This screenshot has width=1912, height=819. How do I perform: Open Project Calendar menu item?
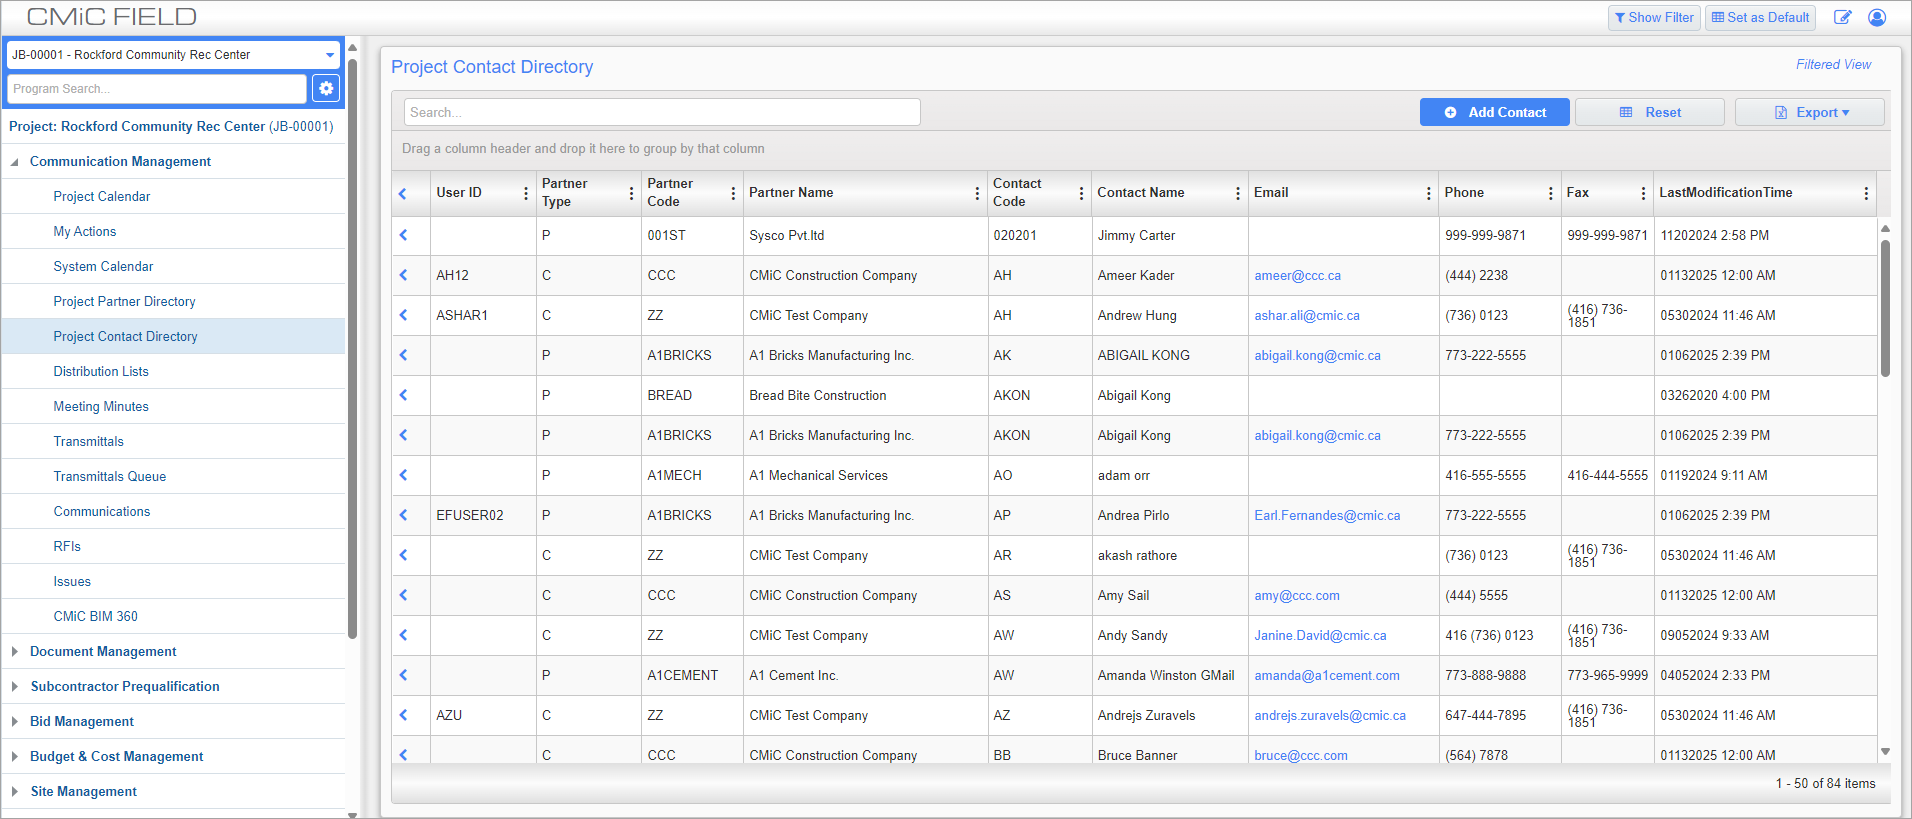tap(102, 196)
